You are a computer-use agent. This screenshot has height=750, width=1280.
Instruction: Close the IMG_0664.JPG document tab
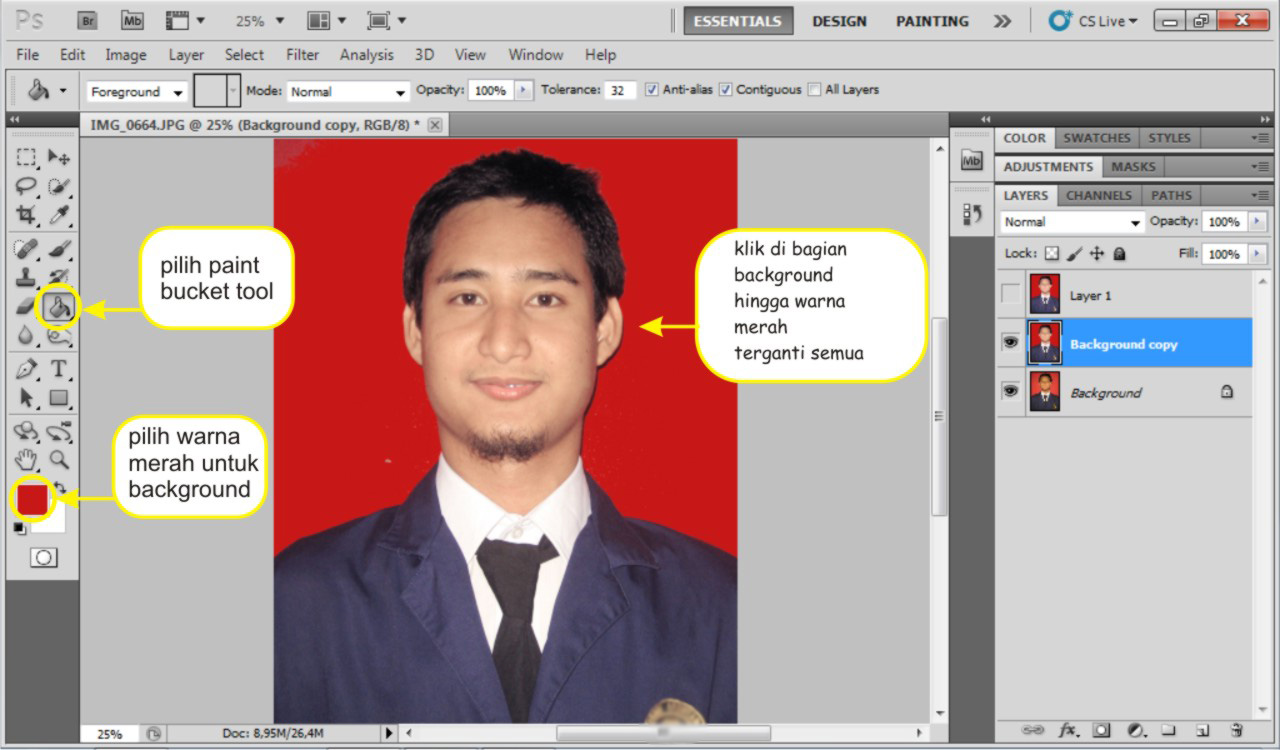[434, 125]
